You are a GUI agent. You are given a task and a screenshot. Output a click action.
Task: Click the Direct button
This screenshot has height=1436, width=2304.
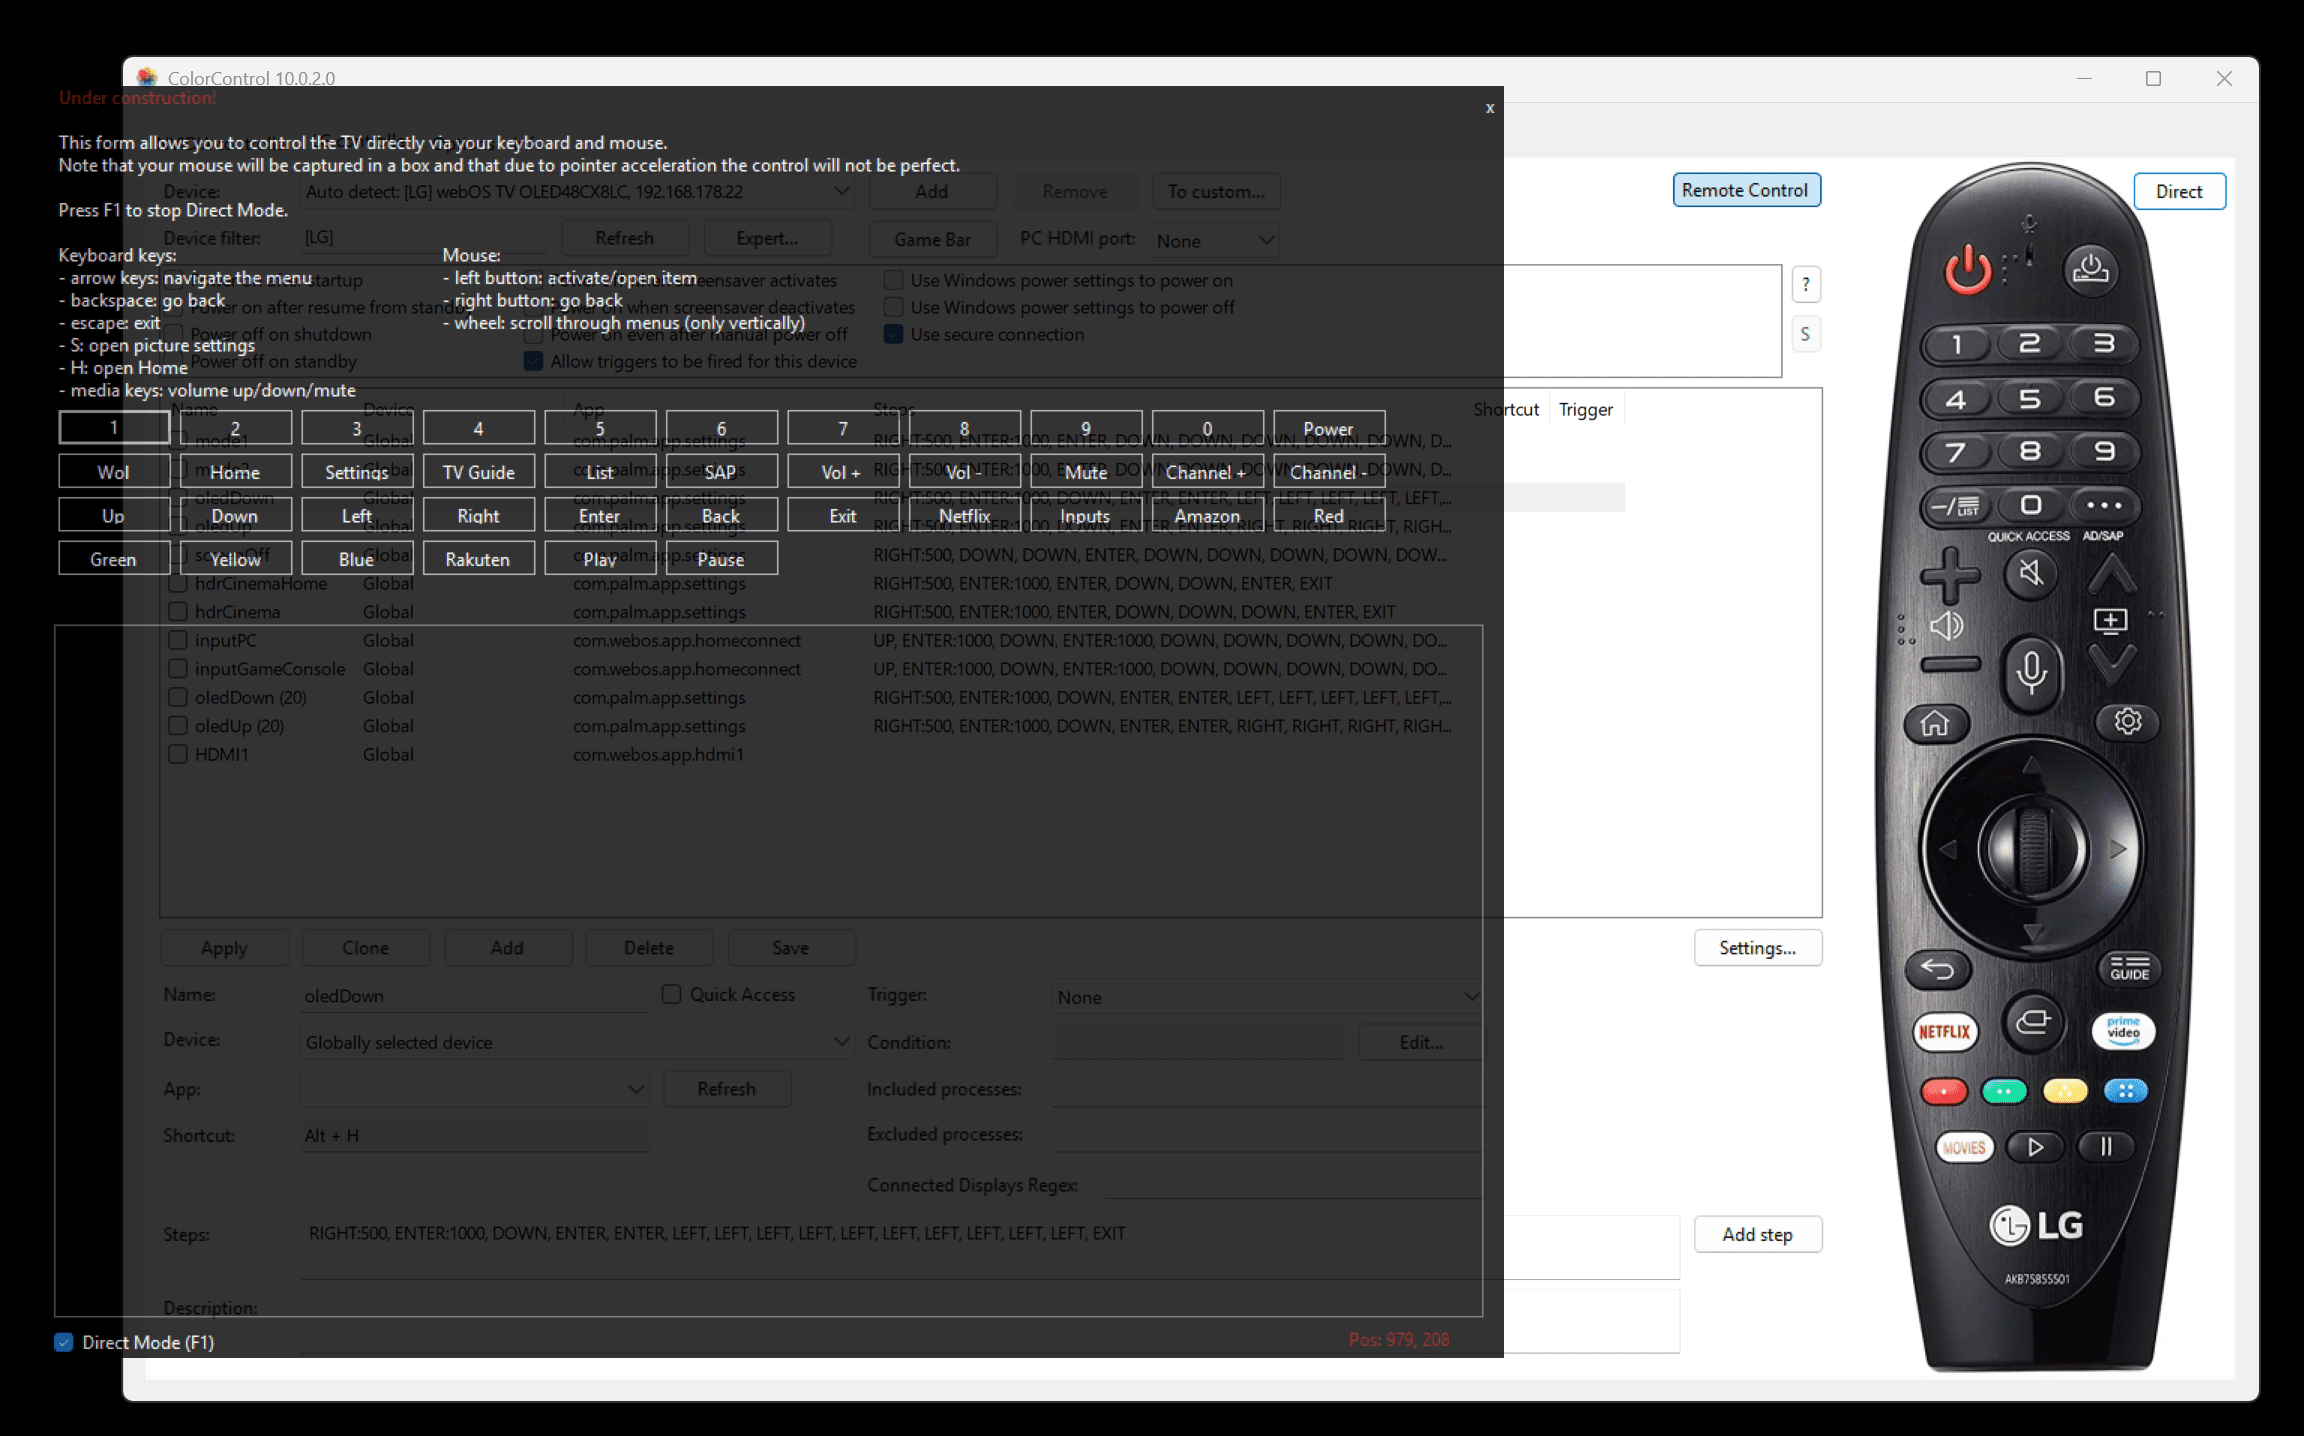click(2179, 191)
